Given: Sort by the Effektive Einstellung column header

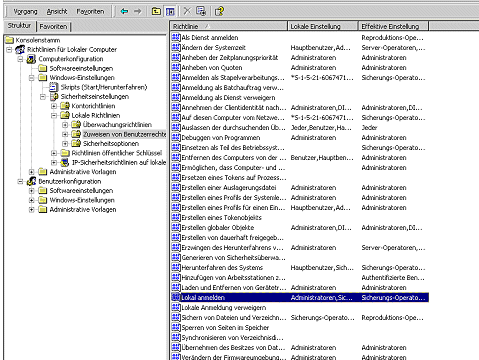Looking at the screenshot, I should 393,26.
